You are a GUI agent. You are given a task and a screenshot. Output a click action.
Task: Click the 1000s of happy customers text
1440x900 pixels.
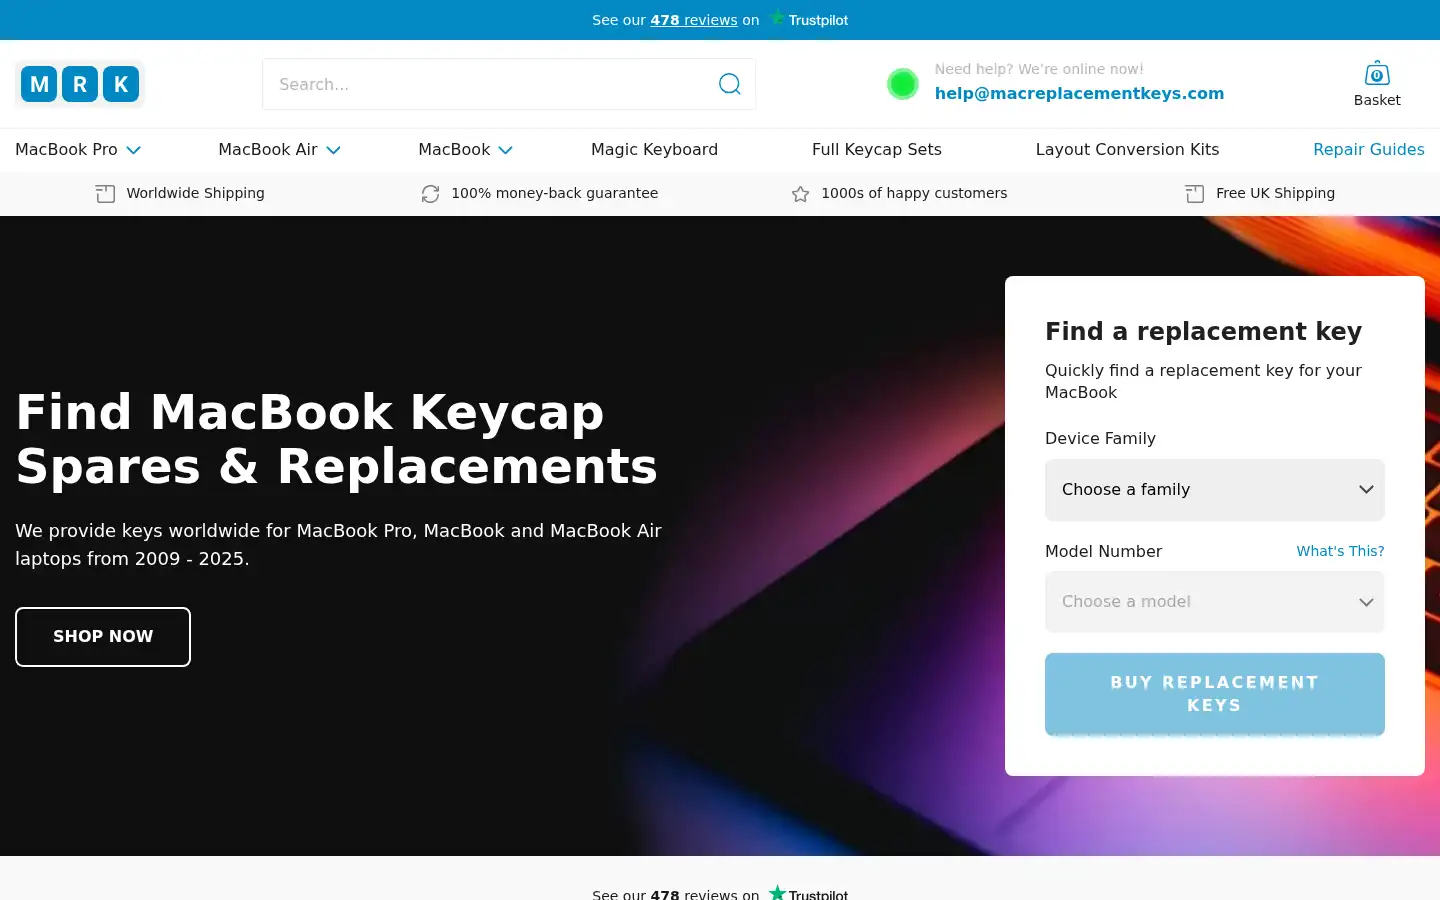pyautogui.click(x=914, y=193)
